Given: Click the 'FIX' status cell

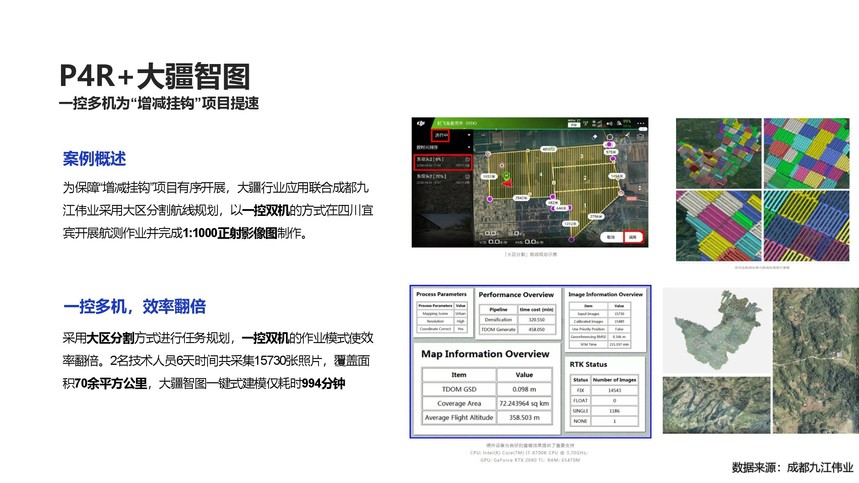Looking at the screenshot, I should point(580,390).
